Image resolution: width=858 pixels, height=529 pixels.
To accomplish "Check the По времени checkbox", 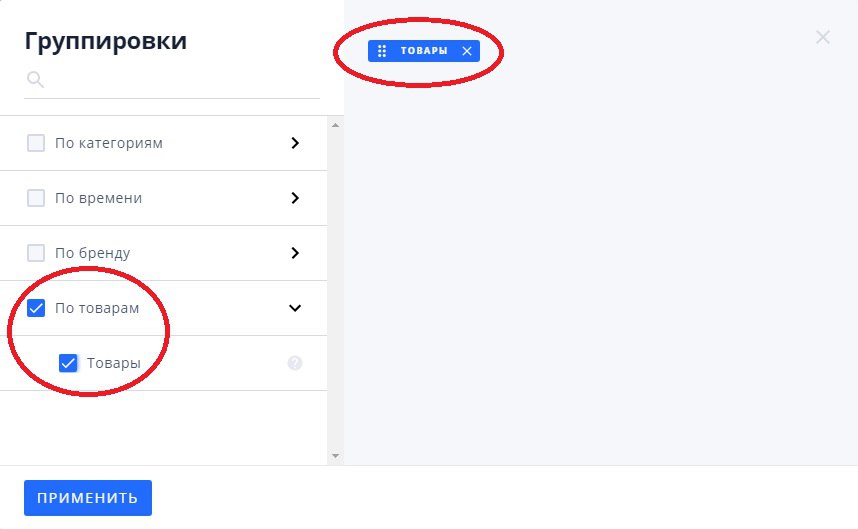I will click(36, 198).
